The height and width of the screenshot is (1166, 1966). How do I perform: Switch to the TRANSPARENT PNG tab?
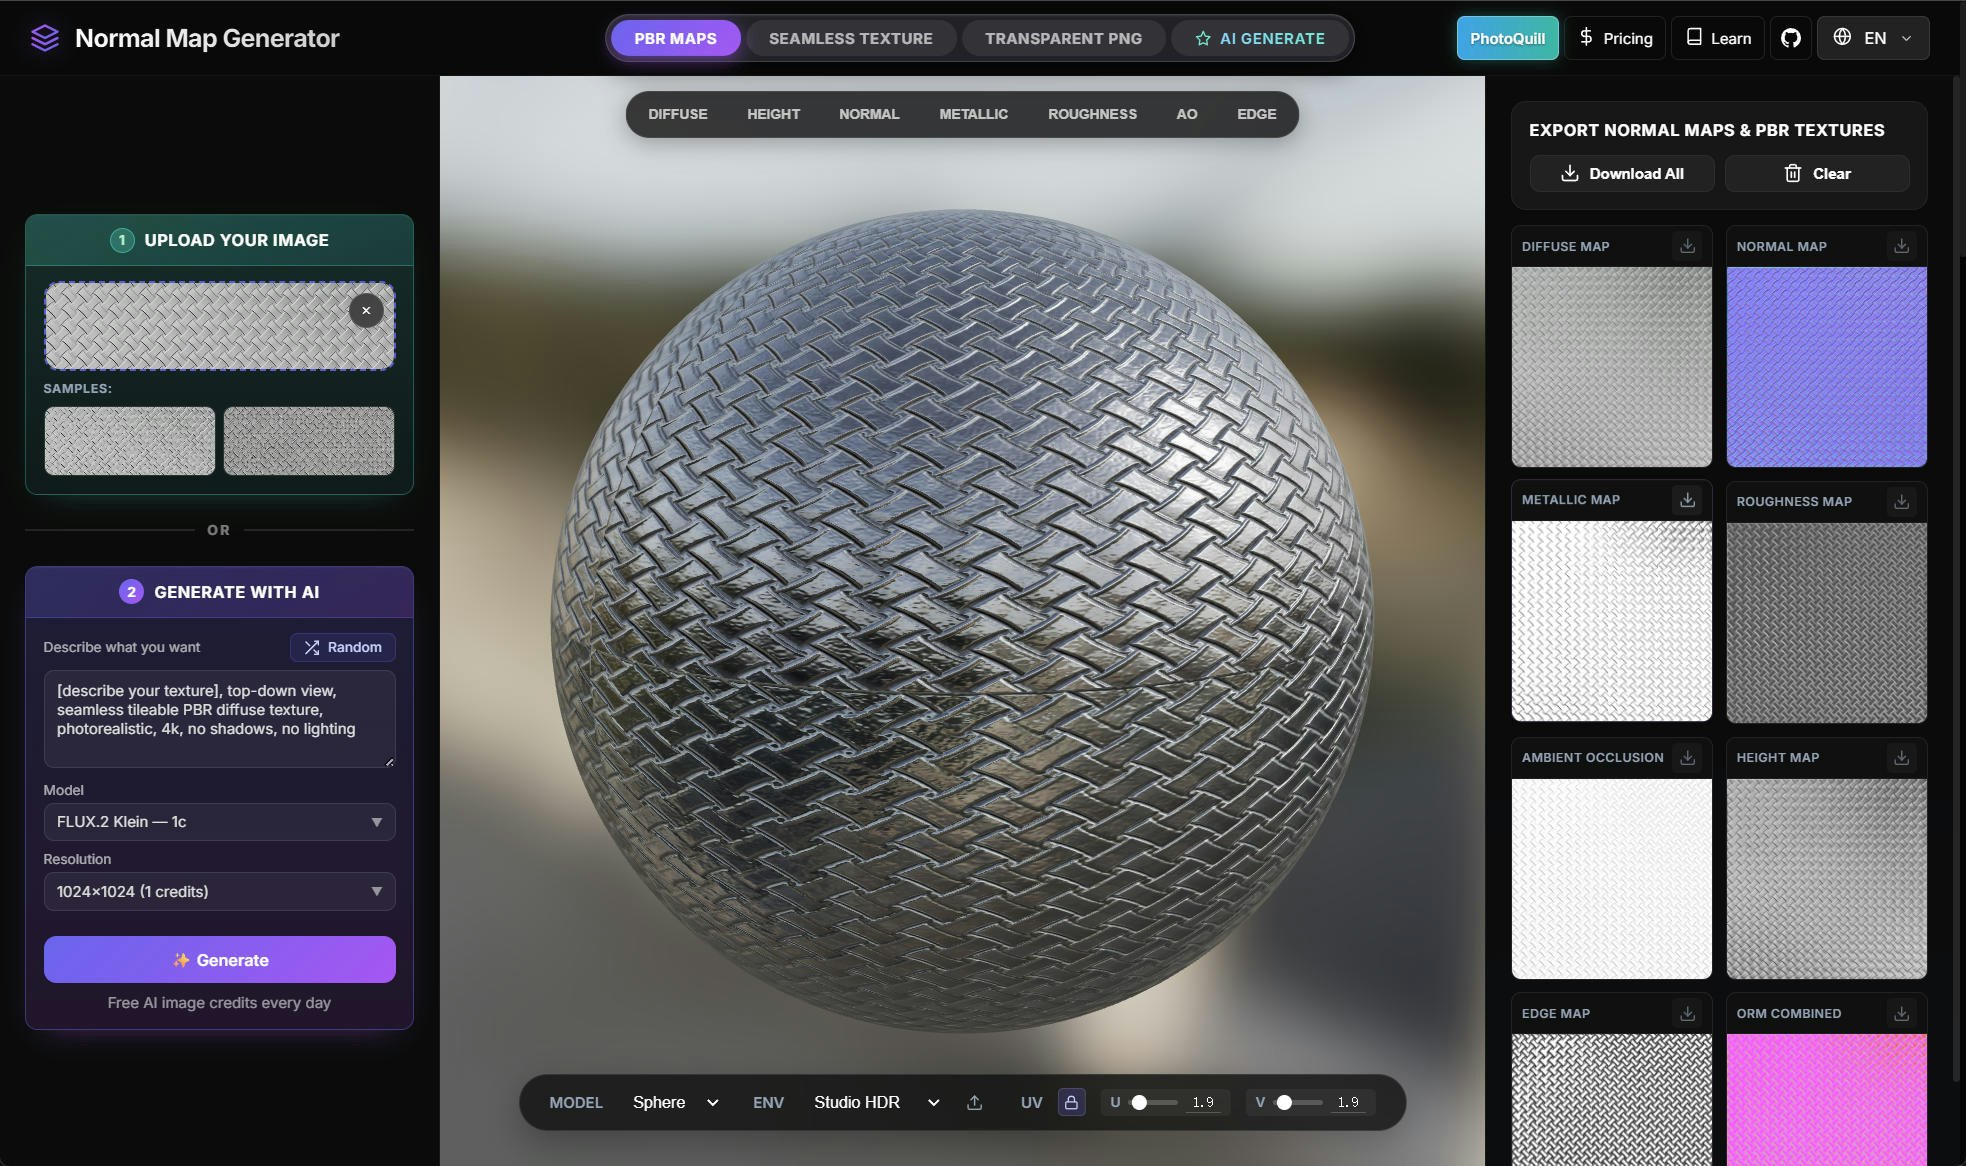(1063, 38)
